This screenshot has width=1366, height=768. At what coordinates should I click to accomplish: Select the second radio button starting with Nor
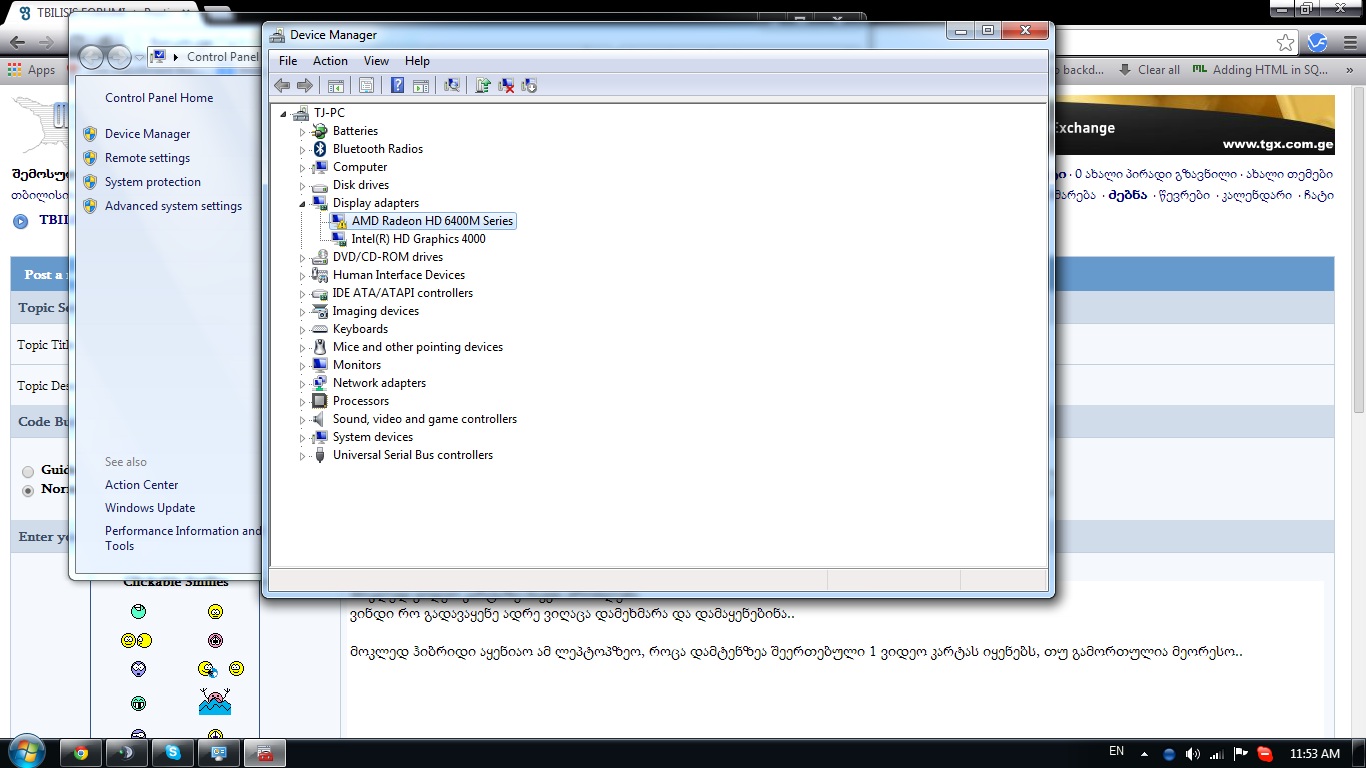(28, 490)
